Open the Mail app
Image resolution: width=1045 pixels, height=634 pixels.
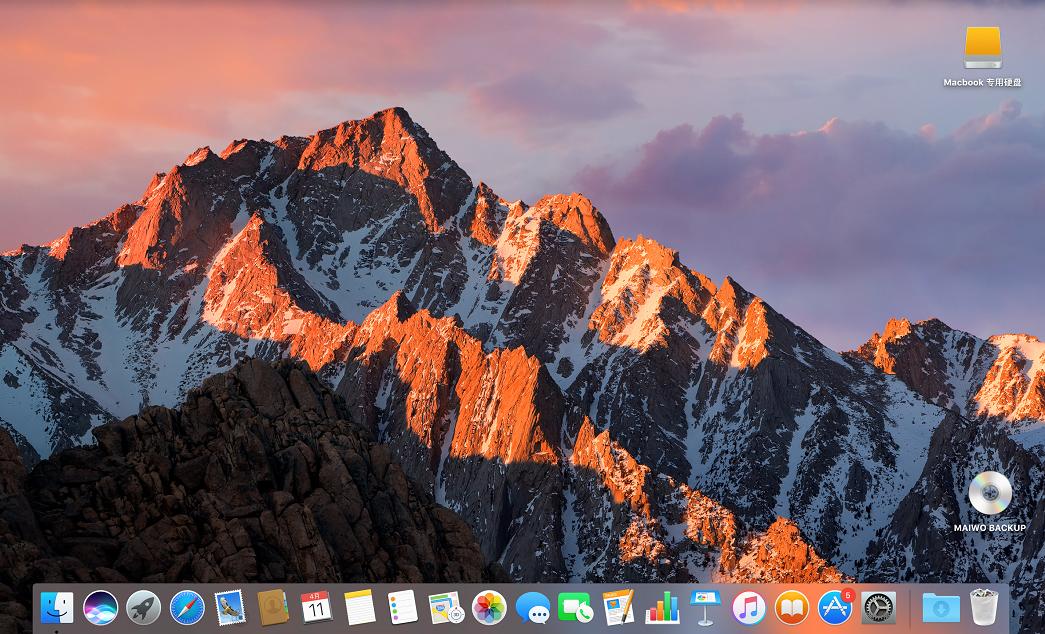(229, 607)
